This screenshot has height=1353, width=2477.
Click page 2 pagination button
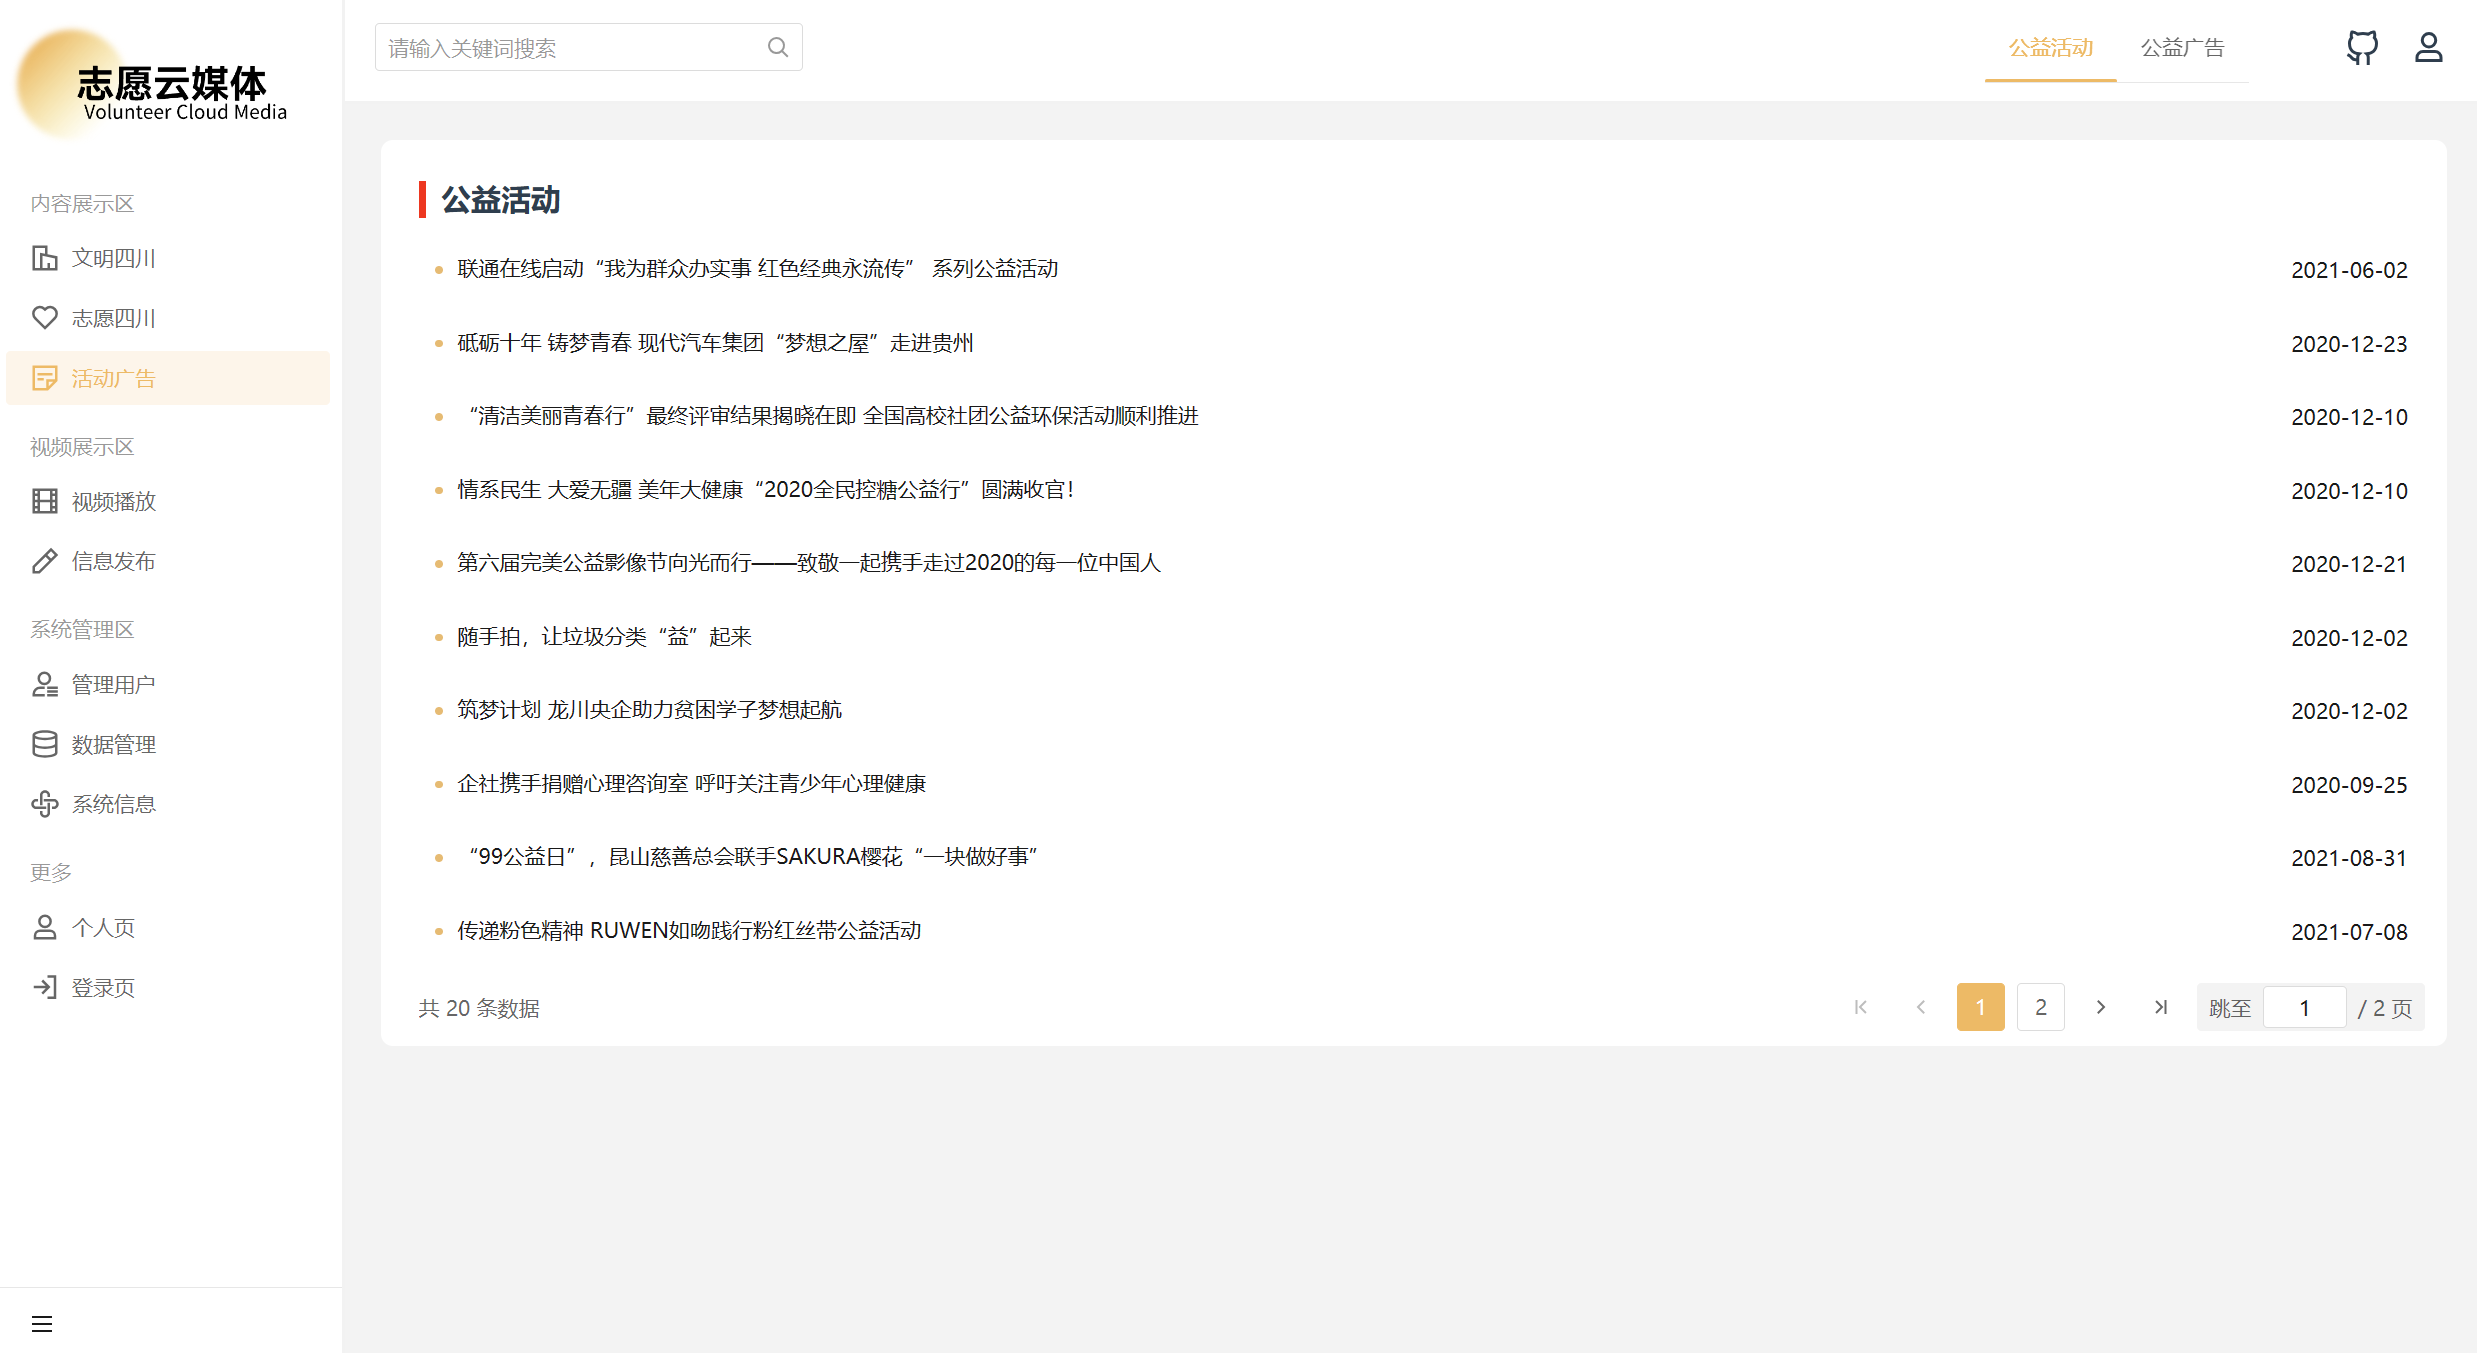pyautogui.click(x=2040, y=1007)
